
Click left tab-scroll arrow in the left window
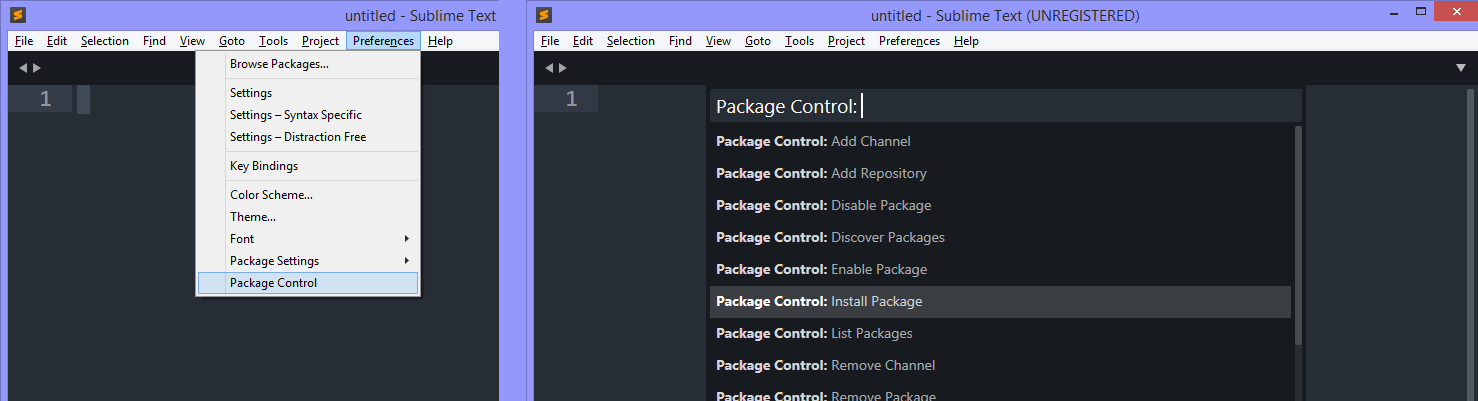pos(24,68)
